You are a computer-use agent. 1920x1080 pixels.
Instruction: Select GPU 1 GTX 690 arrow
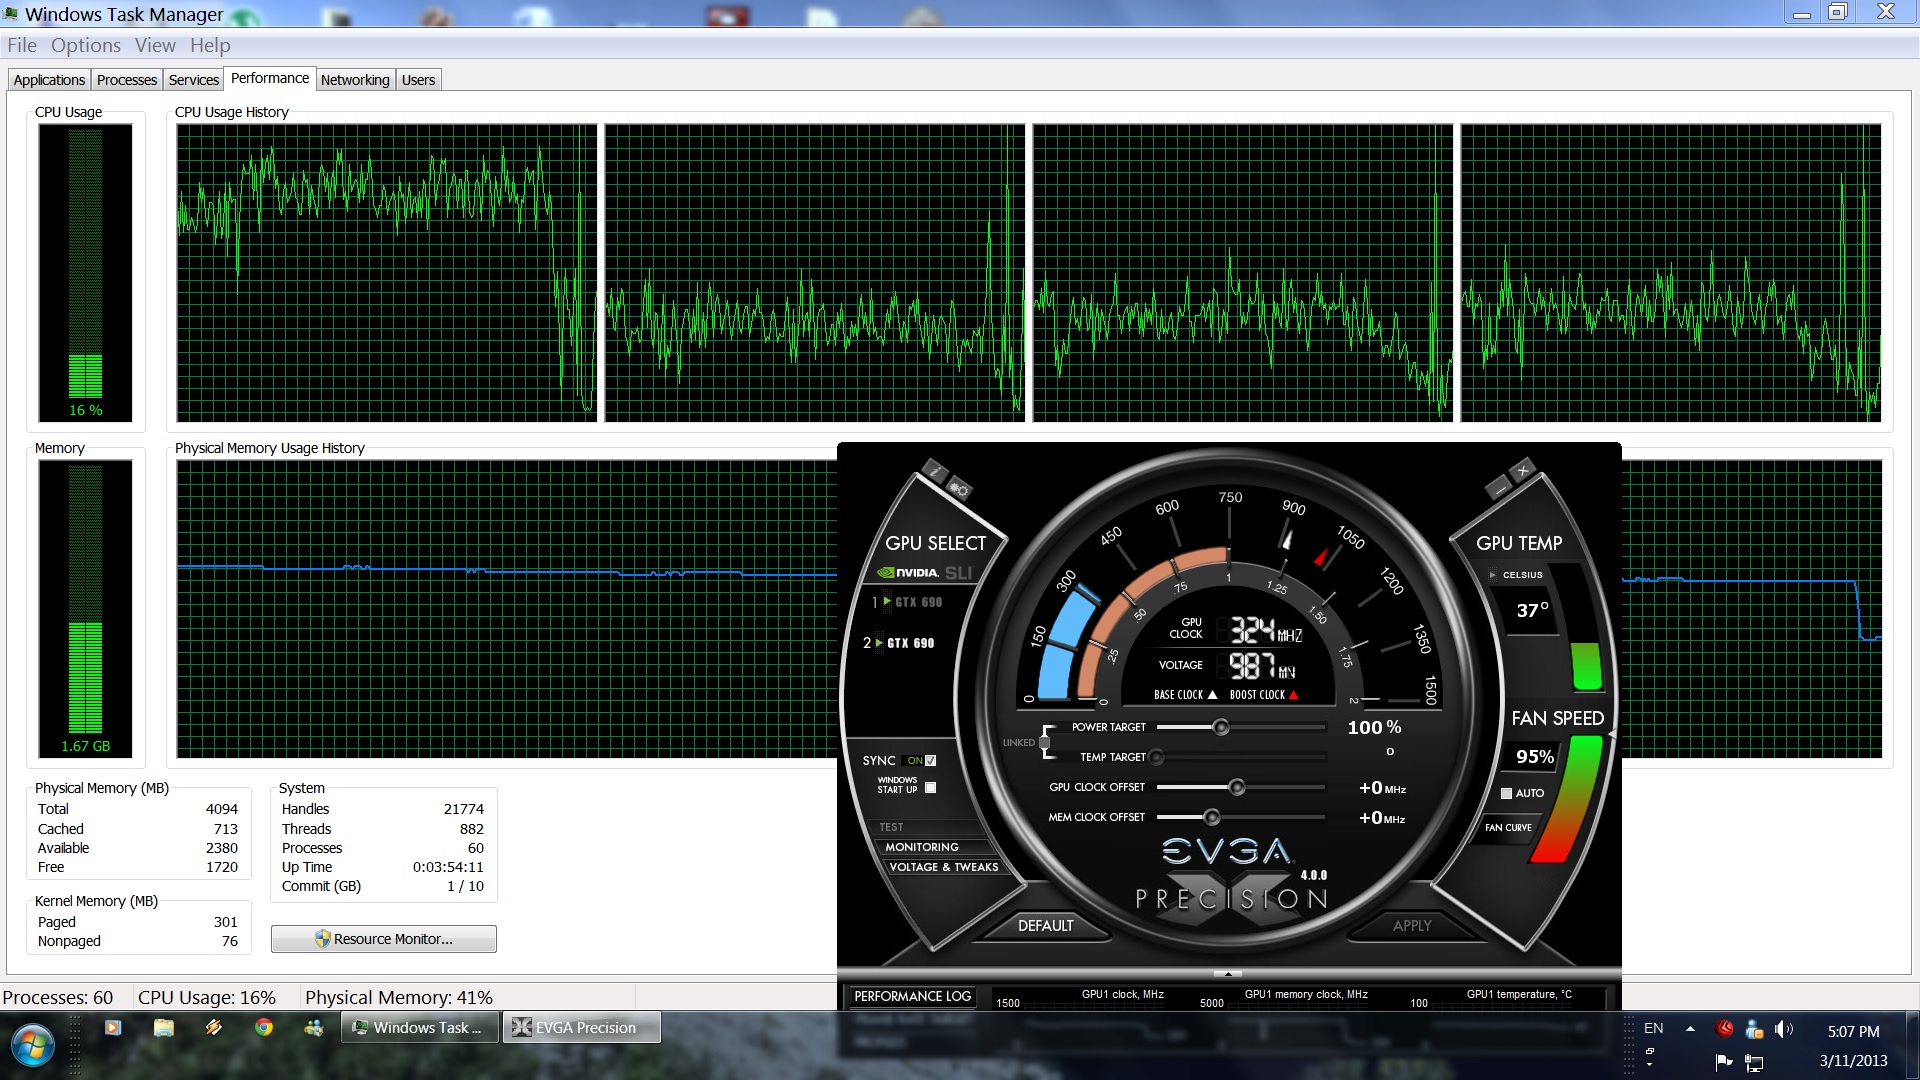click(886, 602)
